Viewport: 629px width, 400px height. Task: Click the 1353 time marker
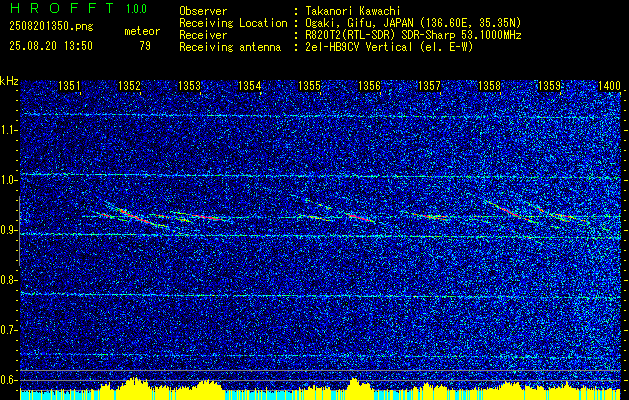point(189,86)
